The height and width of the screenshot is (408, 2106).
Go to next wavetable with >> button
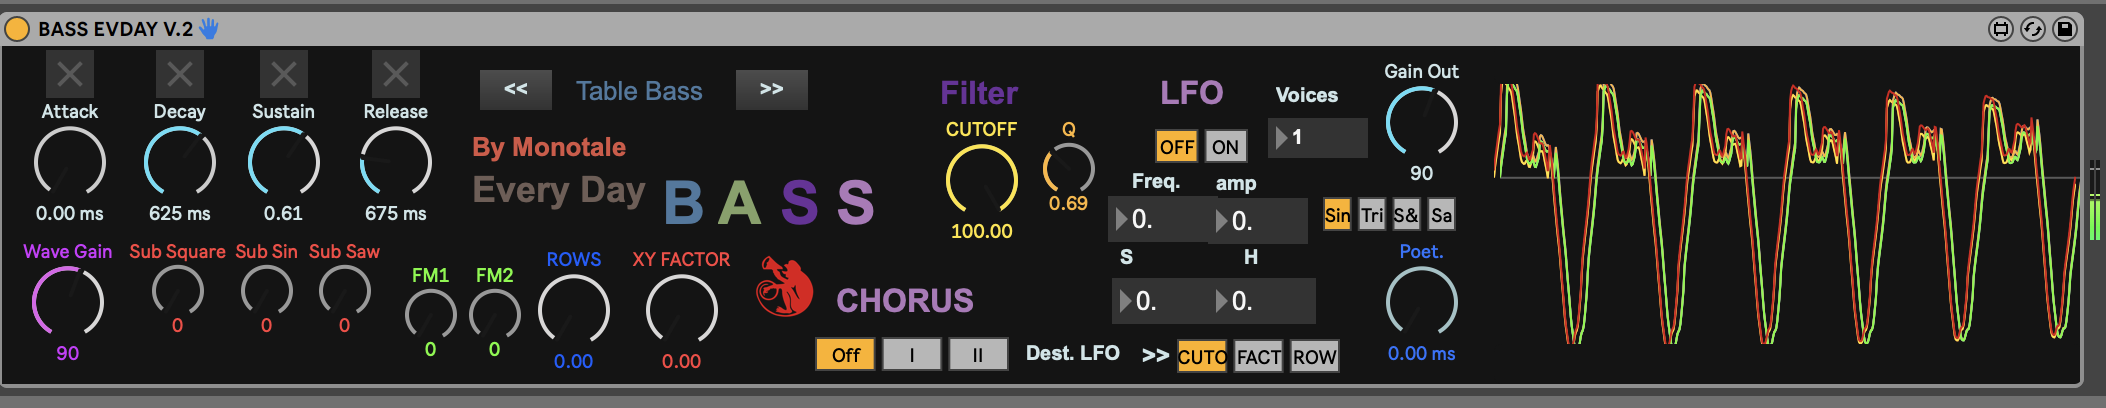[x=771, y=90]
